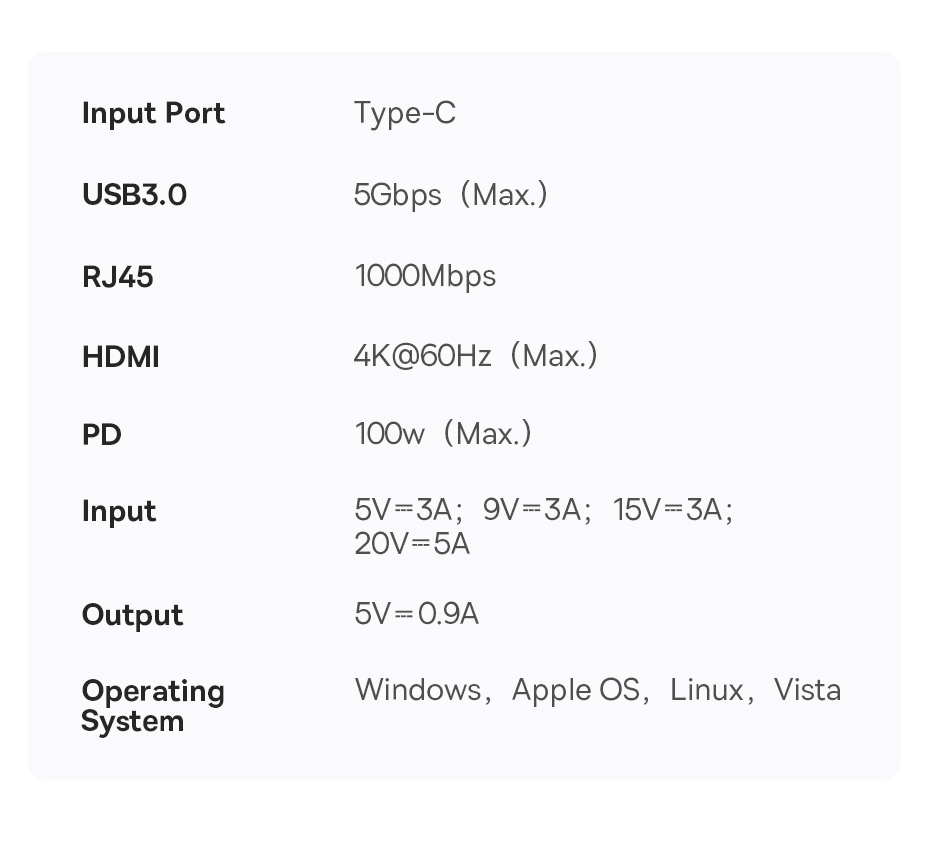Screen dimensions: 930x854
Task: Click the "Input Port" label
Action: [153, 114]
